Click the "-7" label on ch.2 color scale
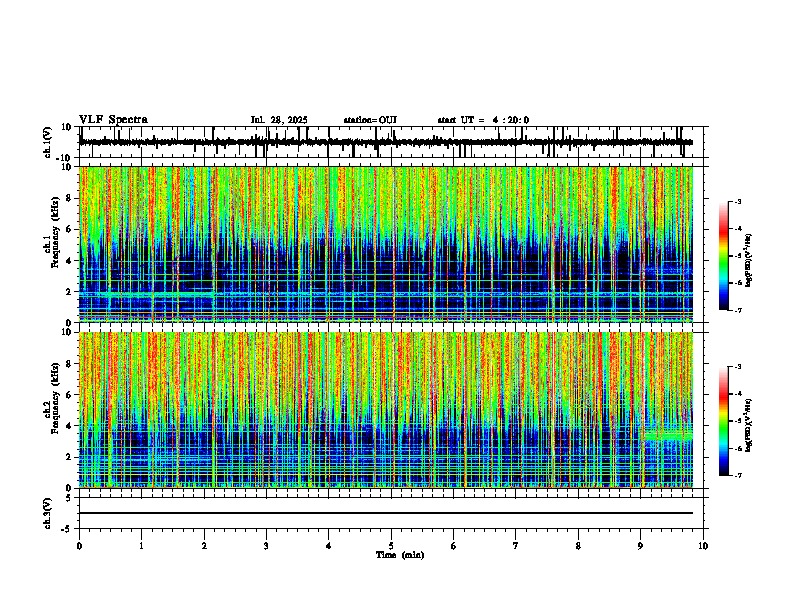This screenshot has width=792, height=612. click(737, 475)
